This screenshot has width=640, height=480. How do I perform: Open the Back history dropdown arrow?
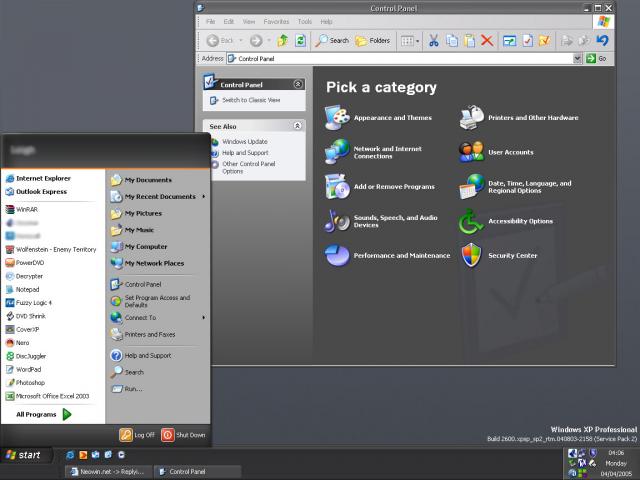(x=241, y=40)
